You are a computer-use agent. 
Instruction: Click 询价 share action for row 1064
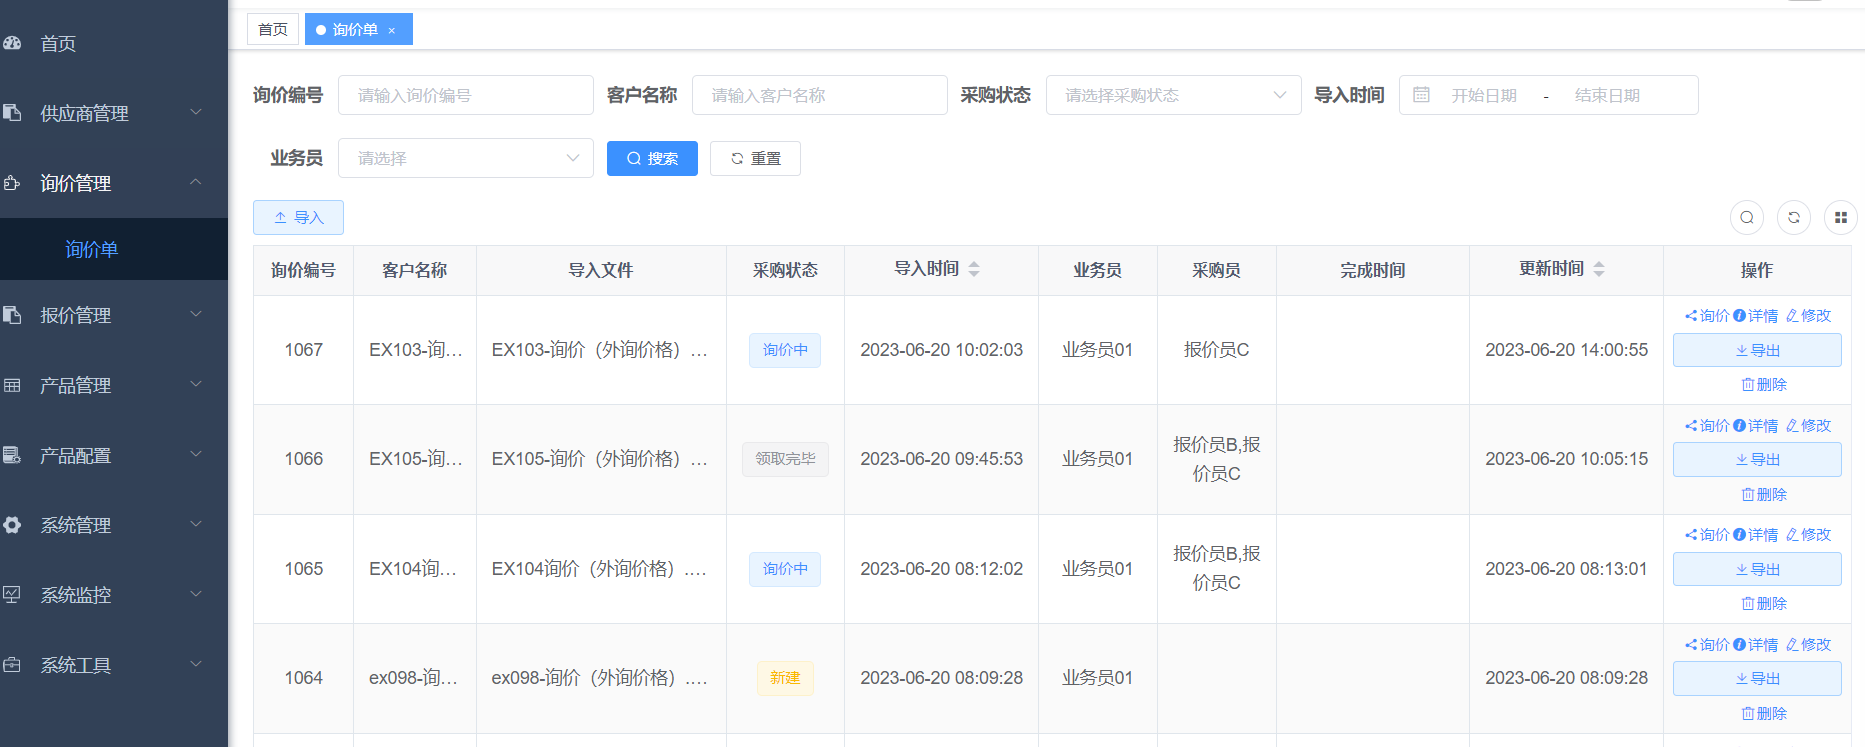pyautogui.click(x=1707, y=644)
